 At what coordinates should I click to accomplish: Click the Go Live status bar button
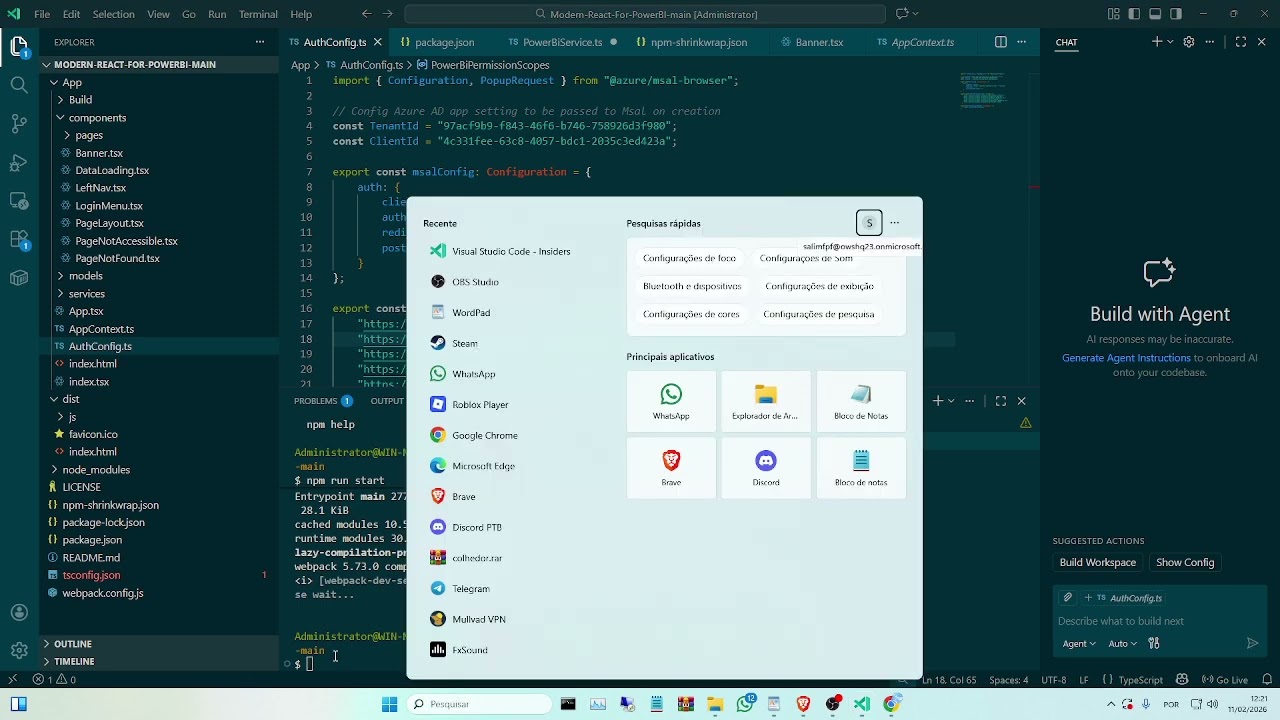pos(1224,680)
